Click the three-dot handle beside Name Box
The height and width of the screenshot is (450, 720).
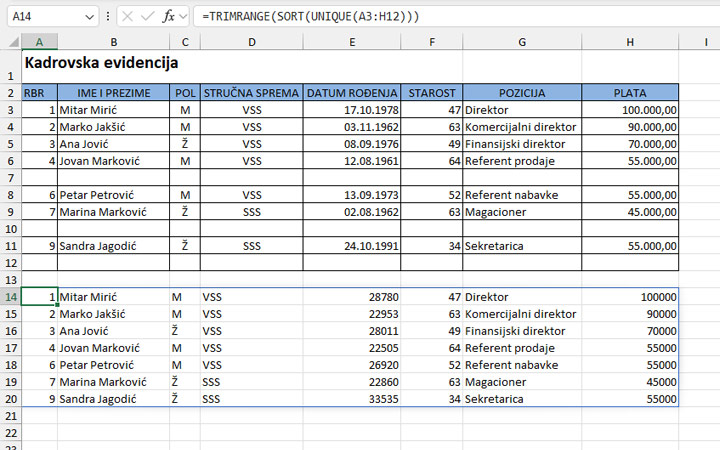point(109,17)
